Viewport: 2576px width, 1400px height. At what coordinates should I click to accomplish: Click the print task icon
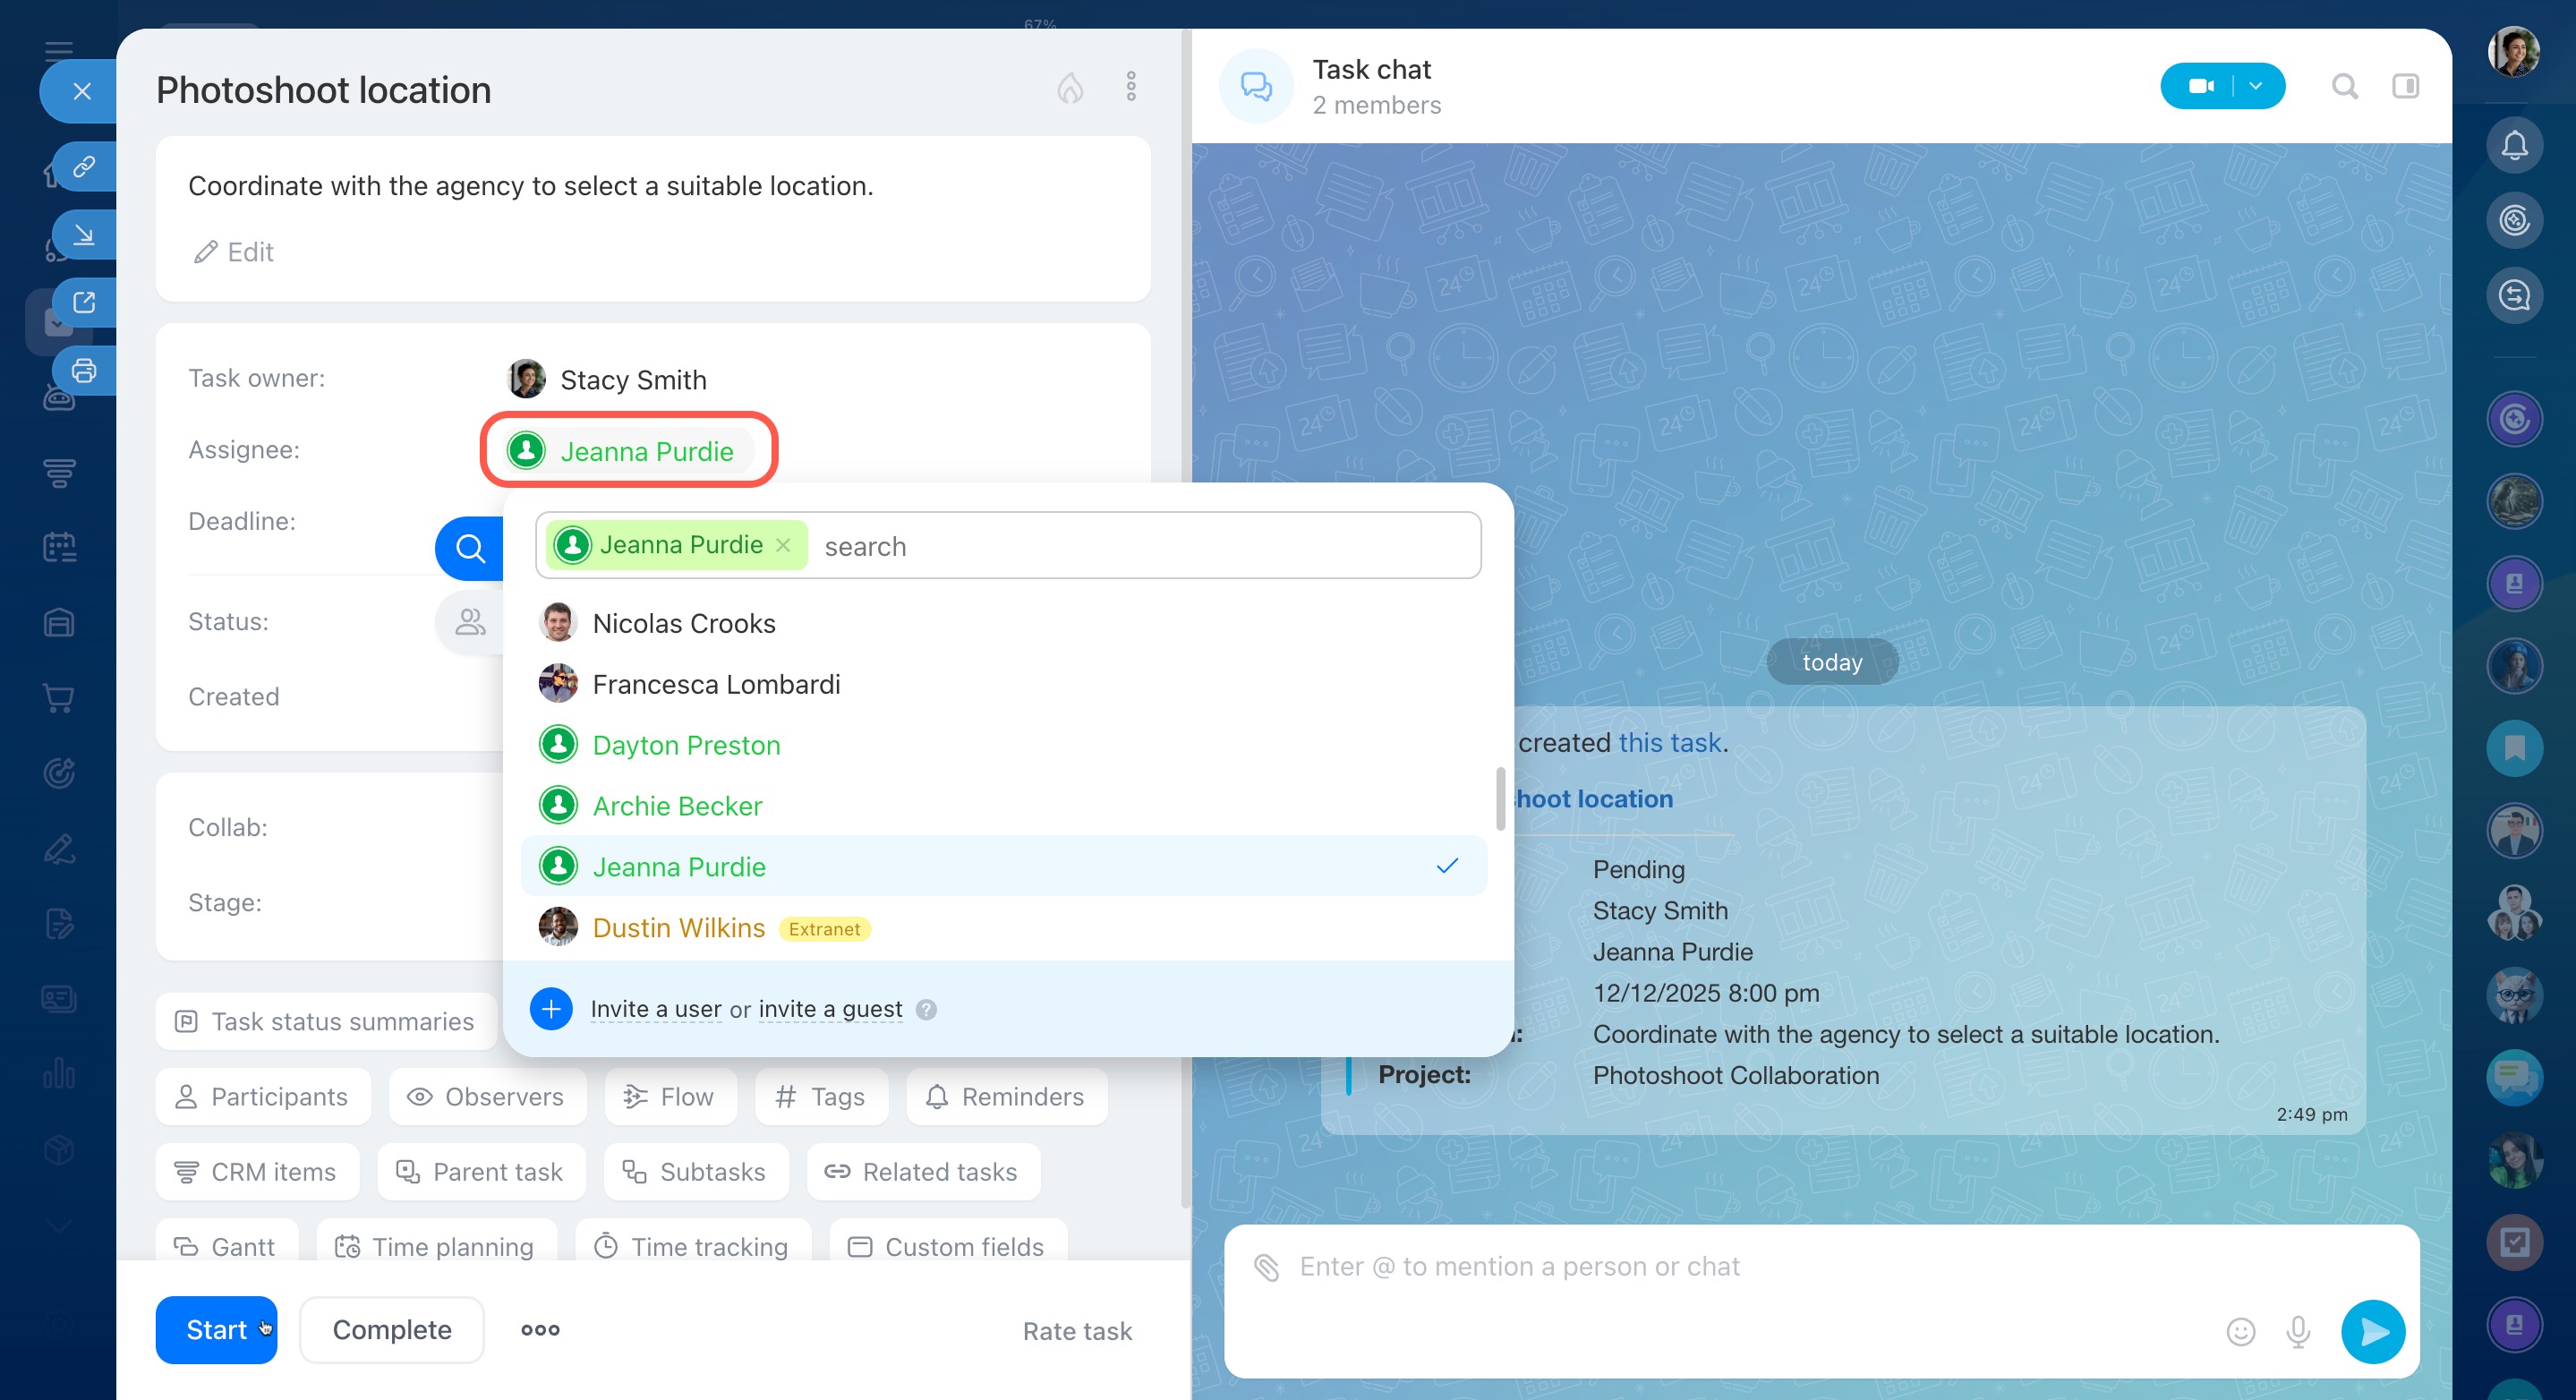pos(84,371)
